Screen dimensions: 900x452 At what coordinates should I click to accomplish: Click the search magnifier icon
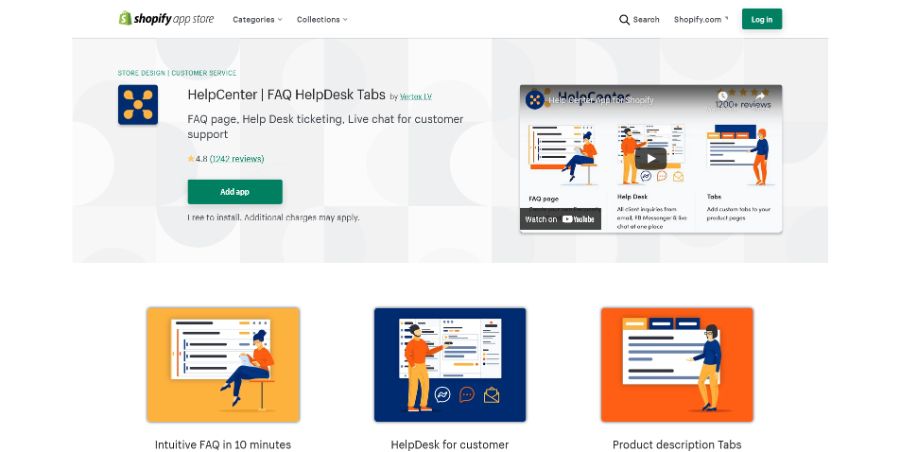click(x=624, y=20)
